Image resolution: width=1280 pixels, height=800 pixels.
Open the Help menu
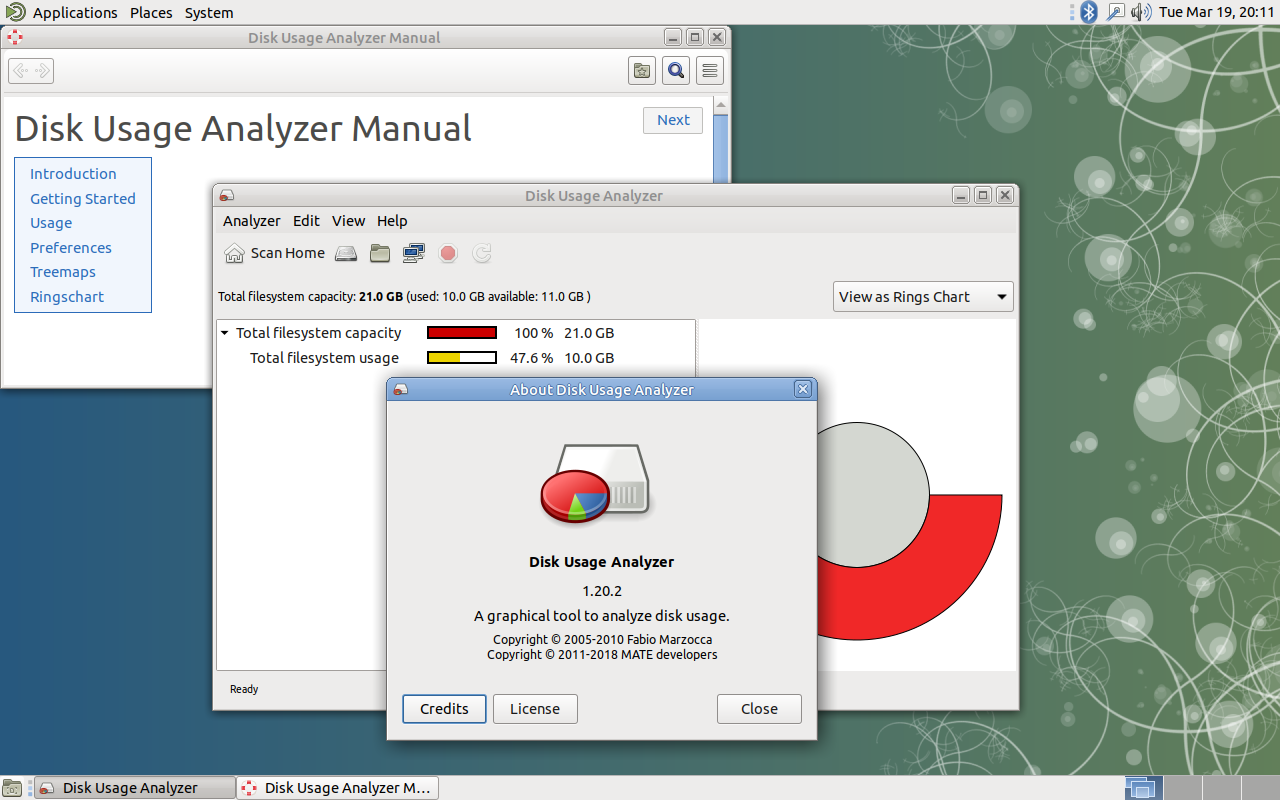(x=392, y=221)
